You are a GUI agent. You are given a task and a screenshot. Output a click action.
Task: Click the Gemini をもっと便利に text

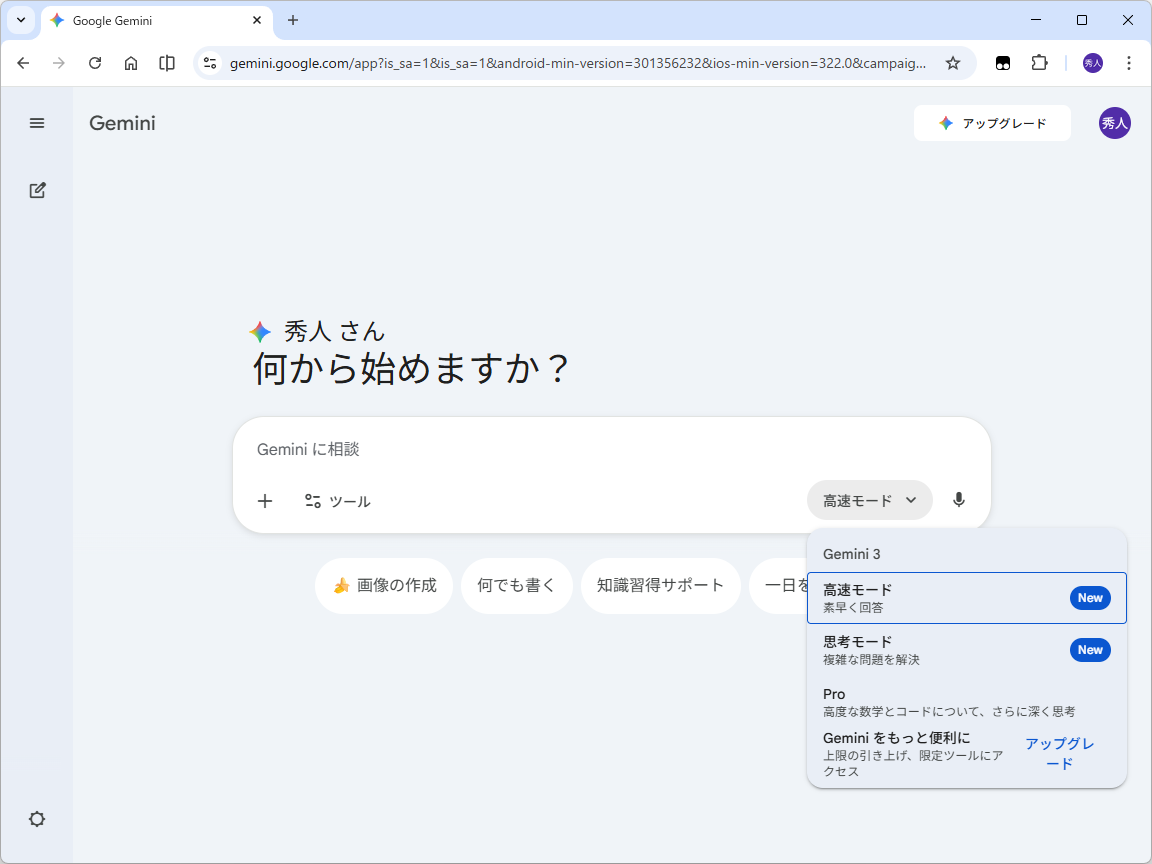(x=896, y=738)
